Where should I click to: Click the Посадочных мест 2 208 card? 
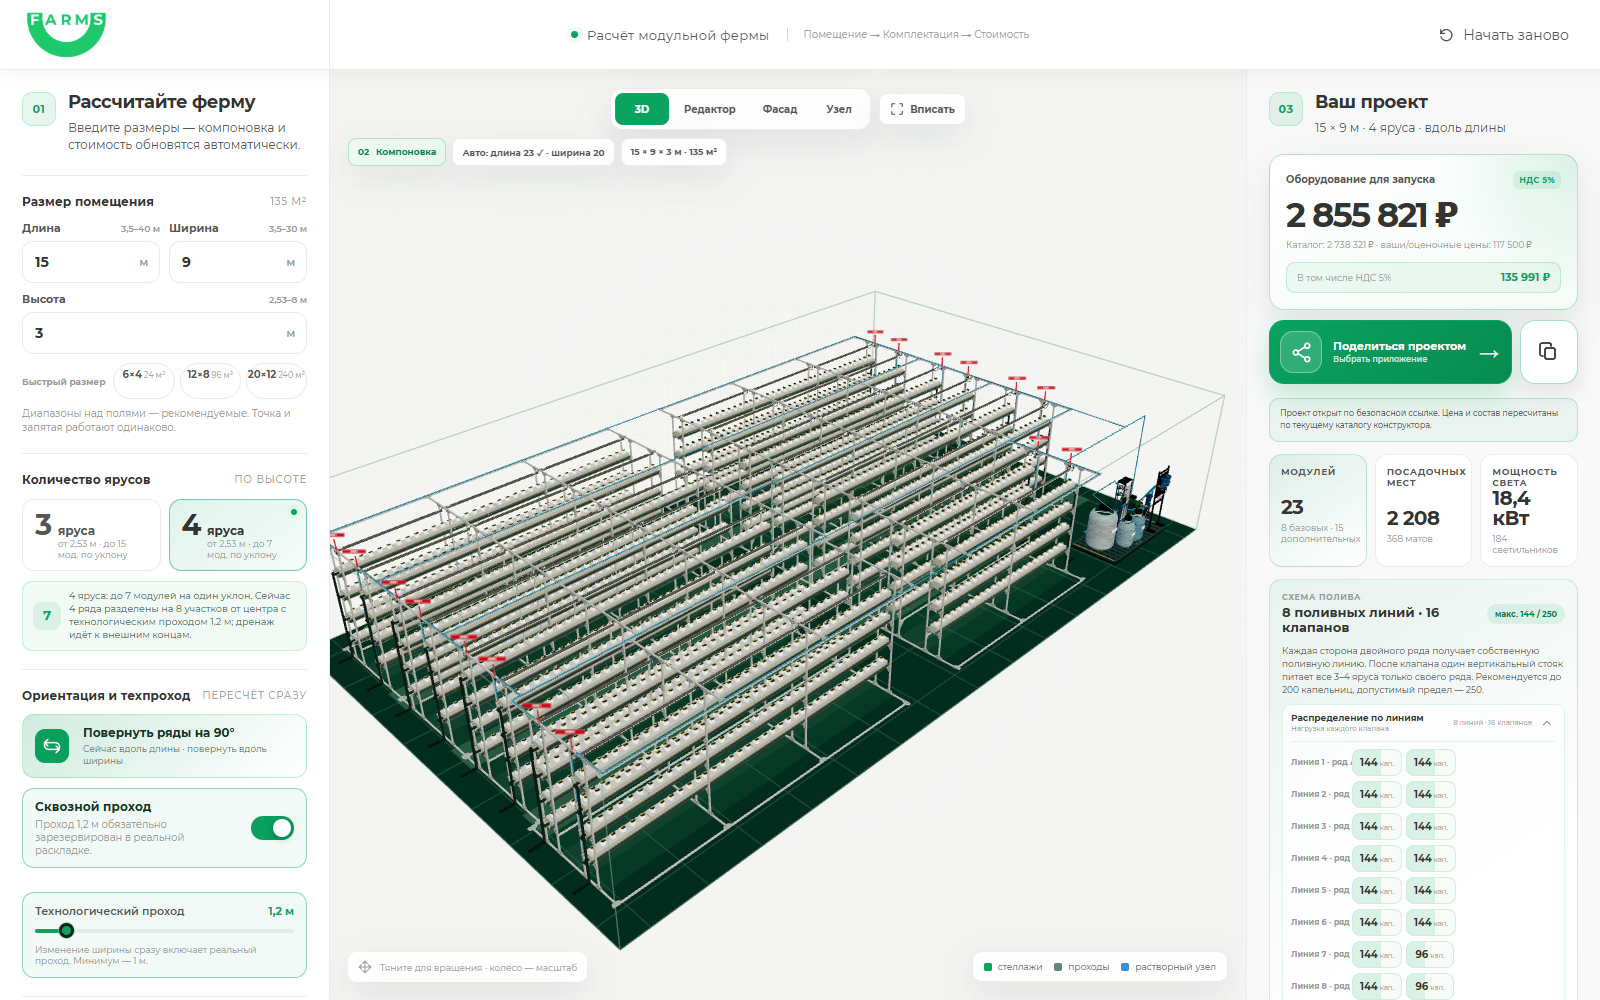coord(1423,511)
